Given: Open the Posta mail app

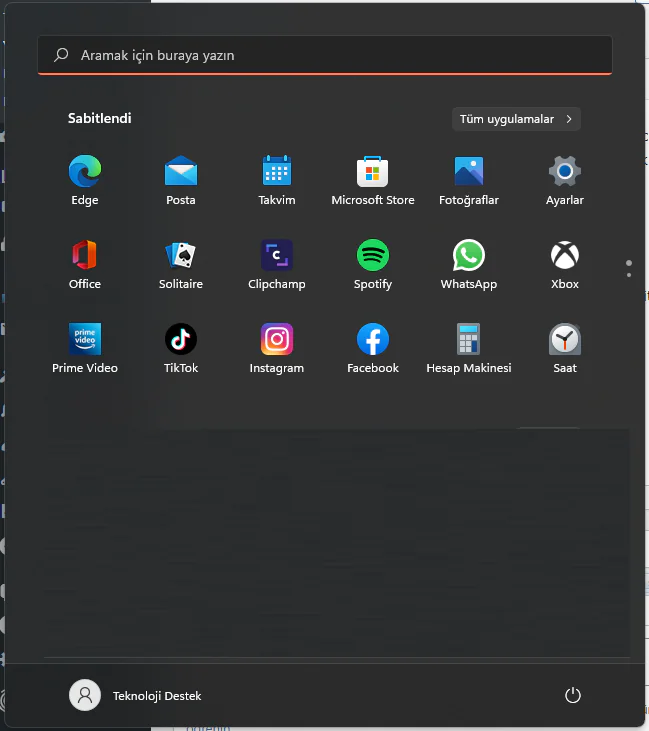Looking at the screenshot, I should click(x=181, y=180).
